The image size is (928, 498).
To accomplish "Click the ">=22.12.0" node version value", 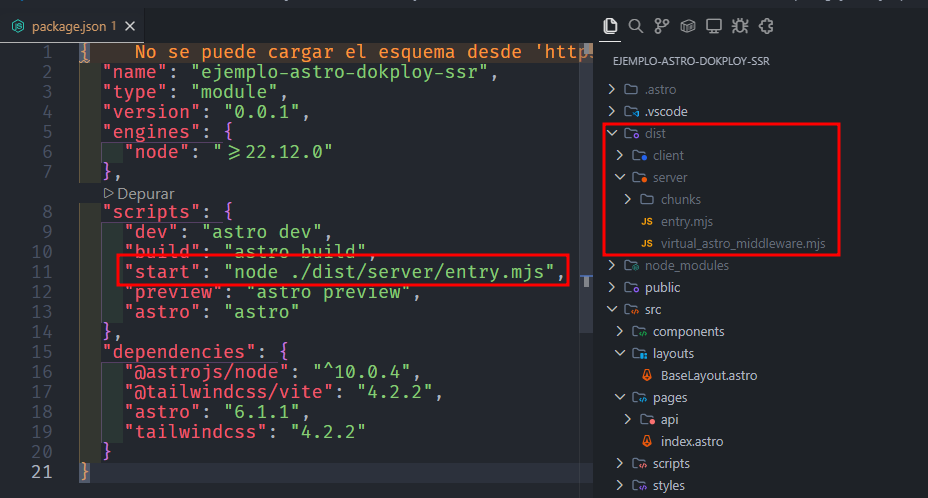I will [273, 152].
